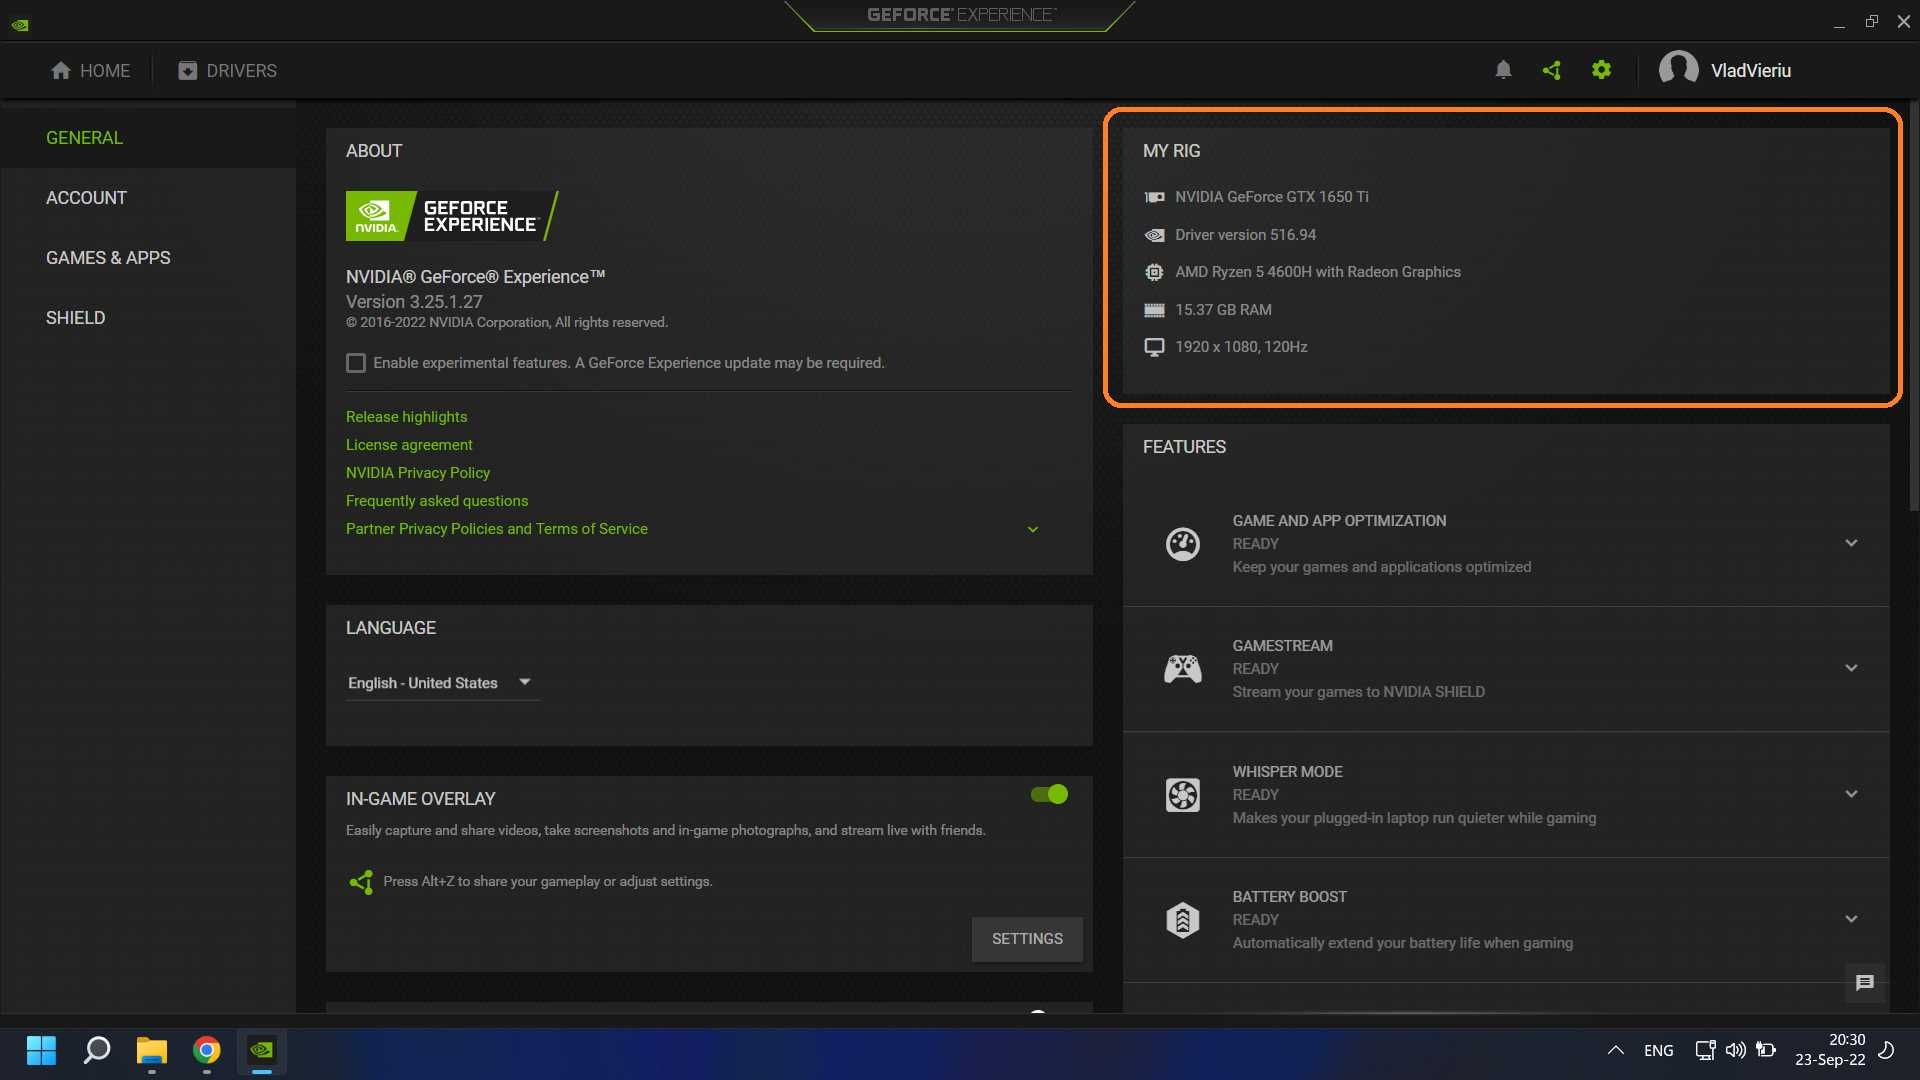Enable experimental features checkbox
The width and height of the screenshot is (1920, 1080).
coord(356,363)
